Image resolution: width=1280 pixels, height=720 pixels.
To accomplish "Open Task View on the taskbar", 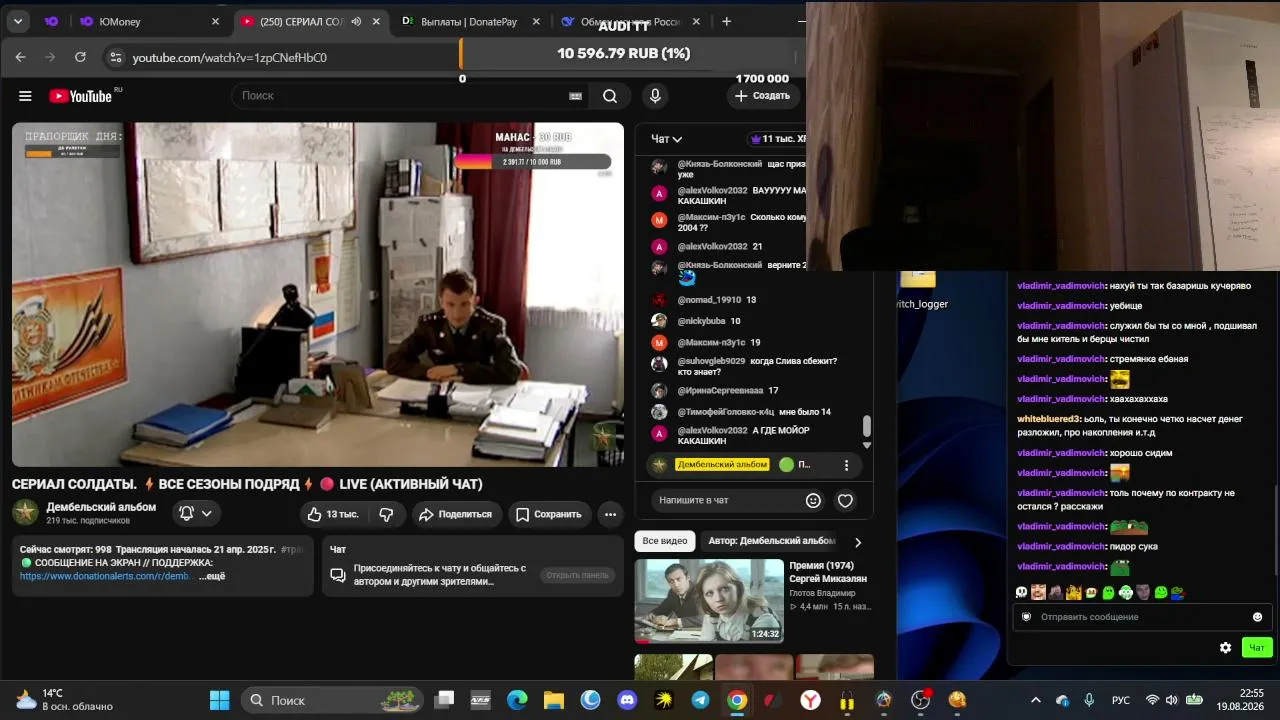I will [x=444, y=700].
